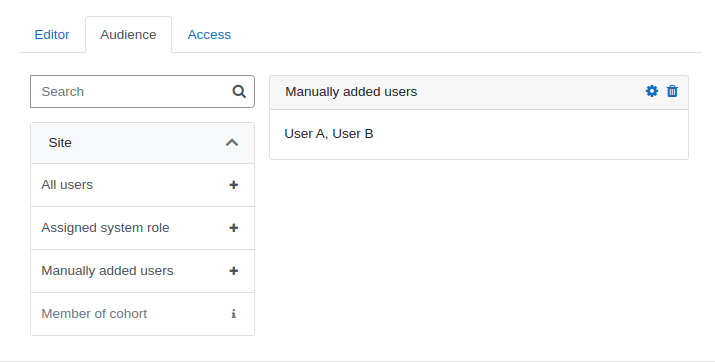
Task: Open settings gear for Manually added users
Action: coord(652,91)
